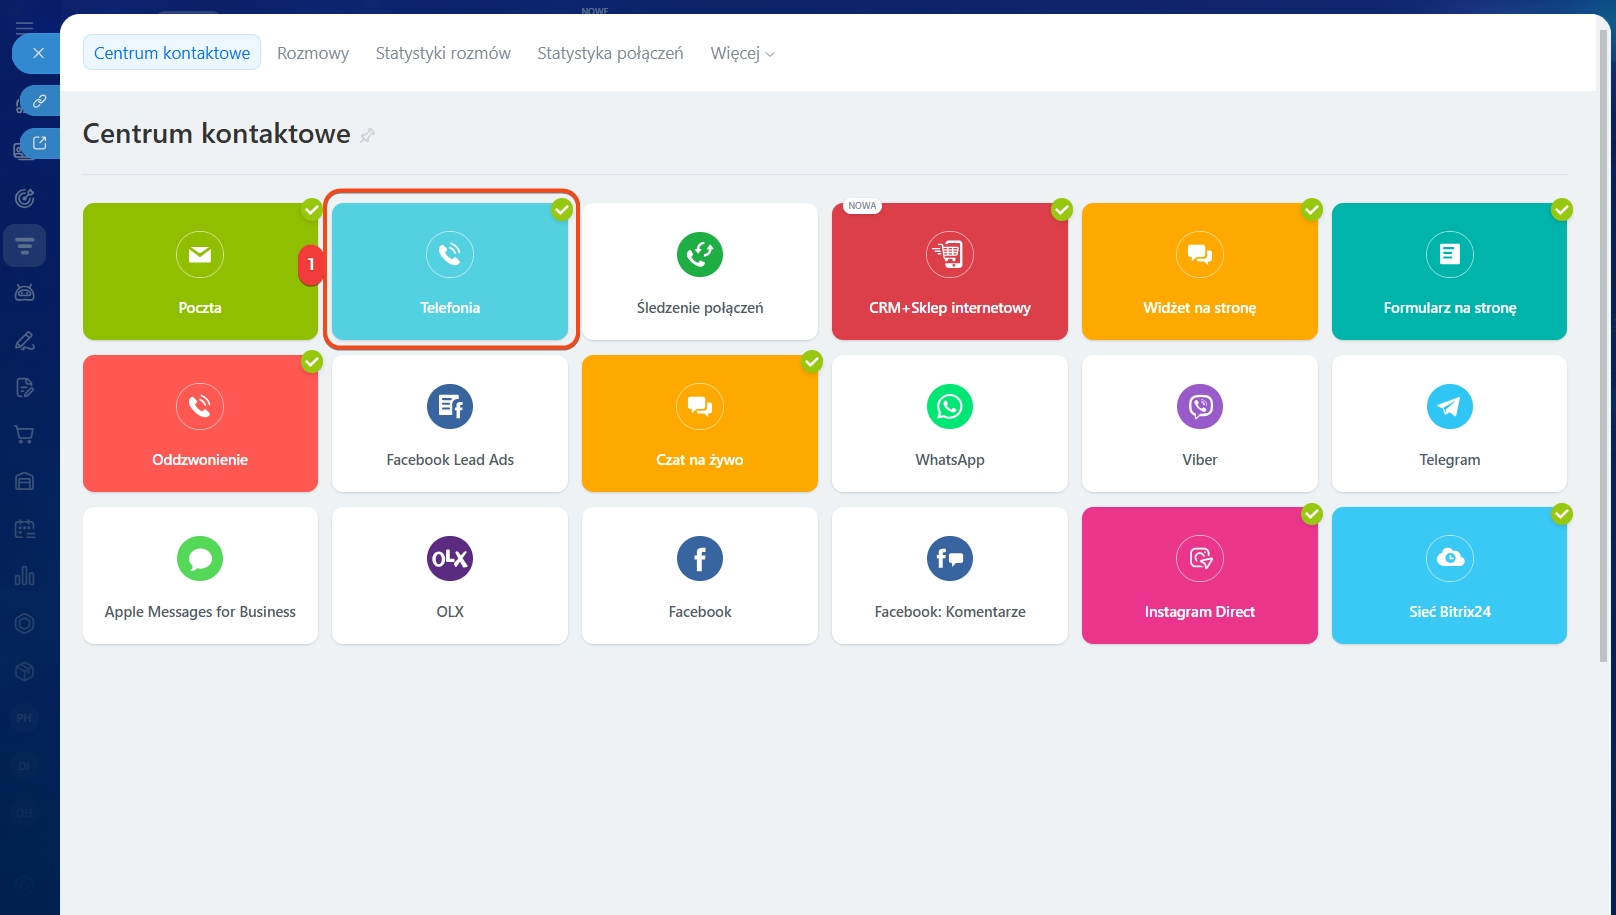Image resolution: width=1616 pixels, height=915 pixels.
Task: Open the Telefonia tile
Action: coord(450,272)
